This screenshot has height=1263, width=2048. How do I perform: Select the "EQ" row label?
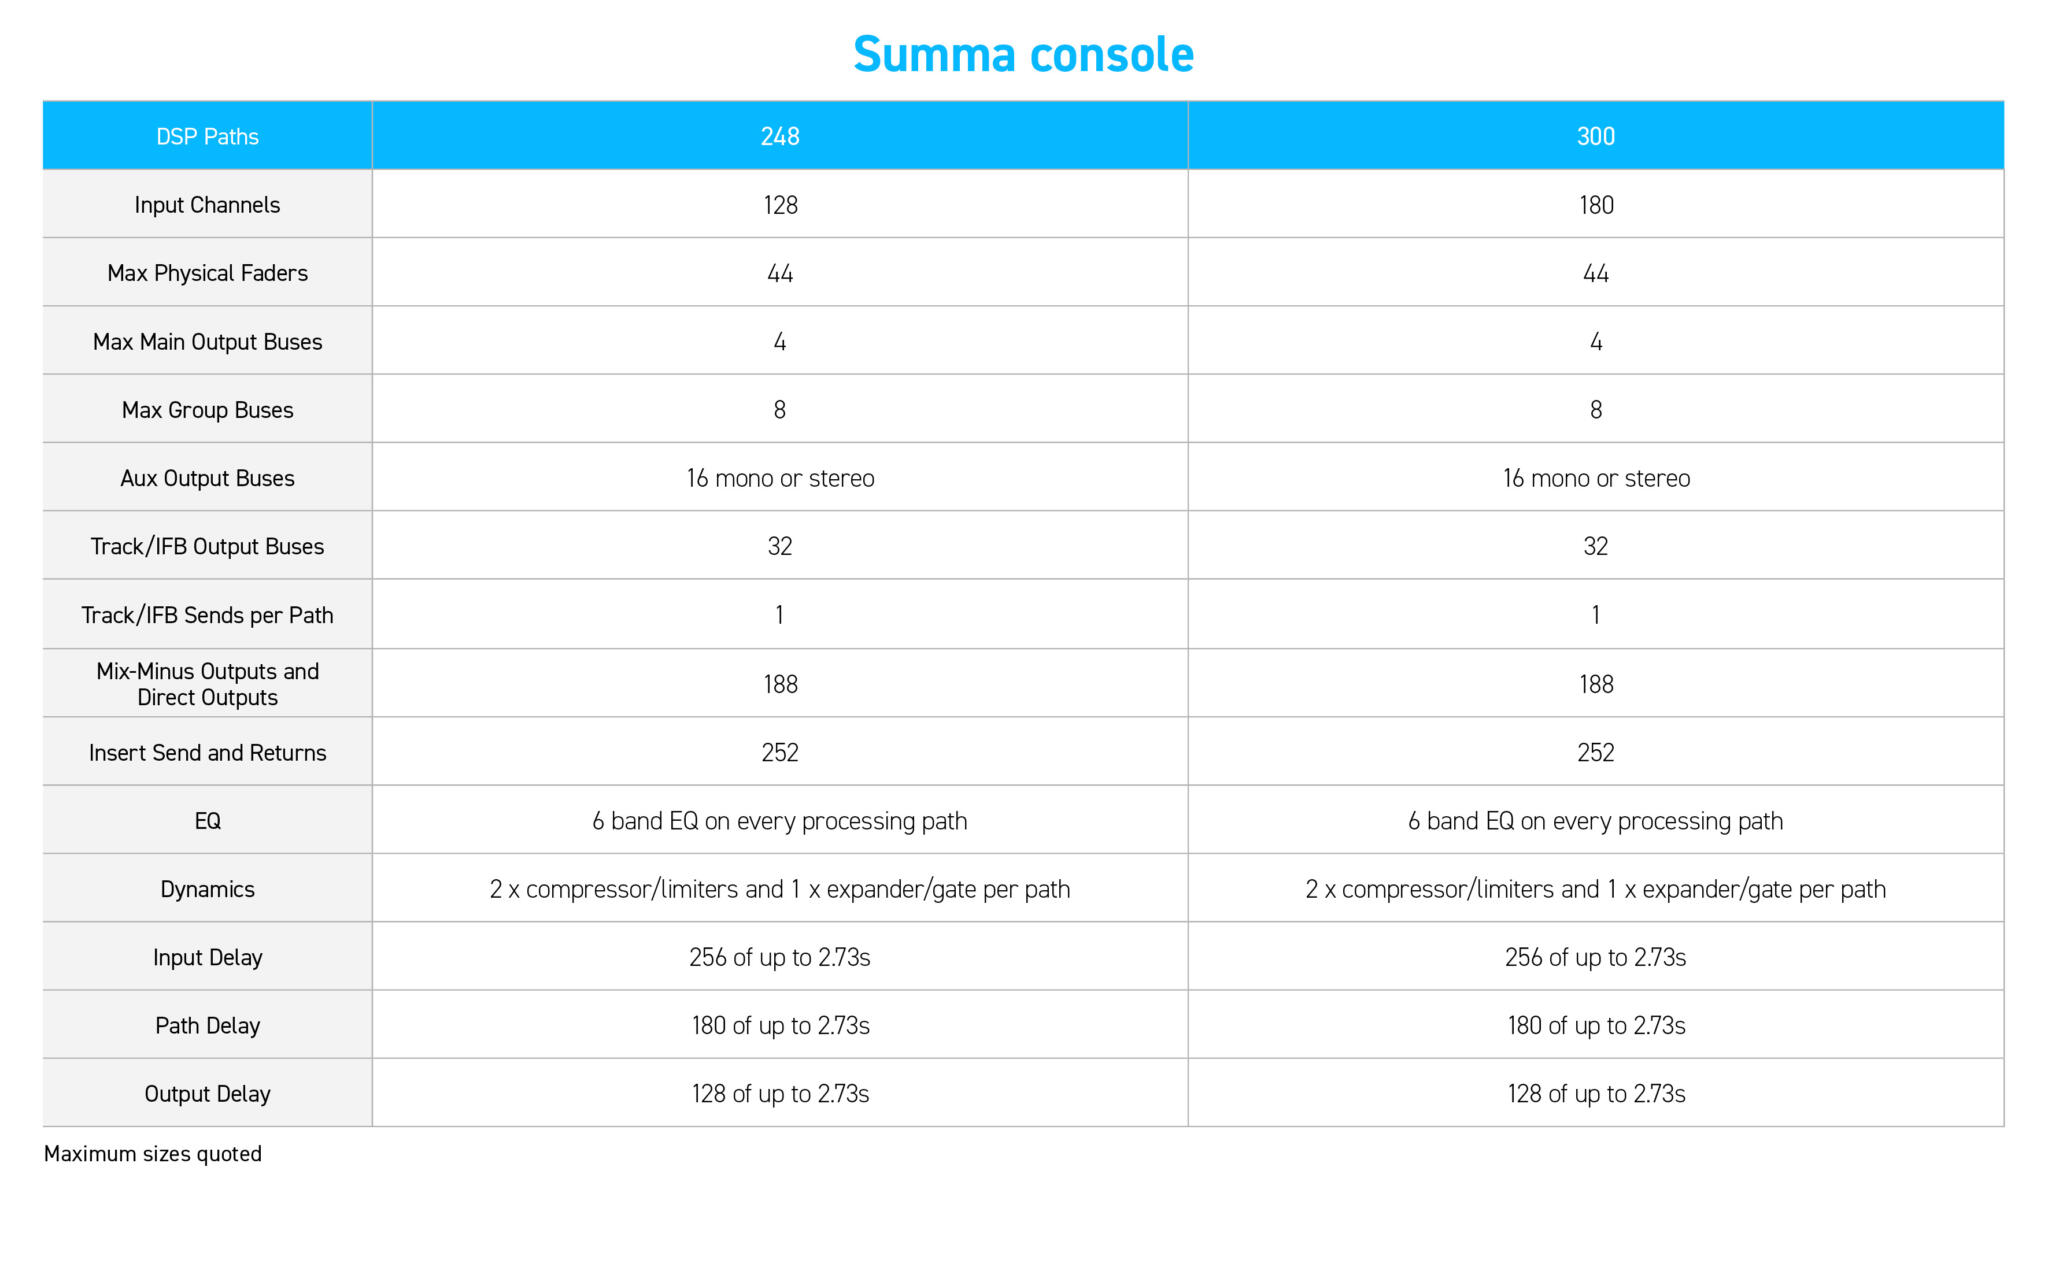pos(207,821)
